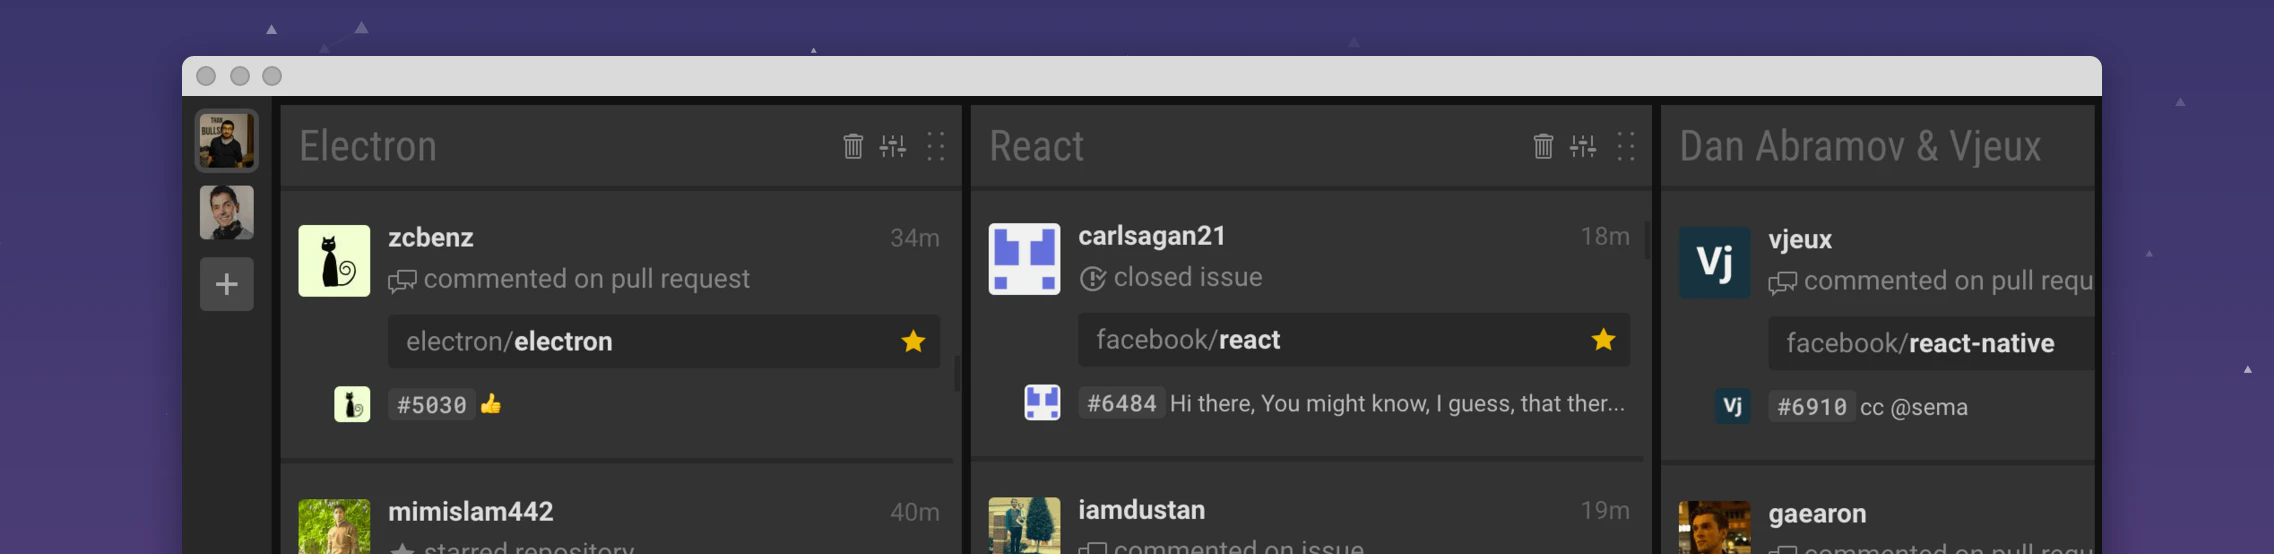2274x554 pixels.
Task: Delete the React column with trash icon
Action: (x=1543, y=146)
